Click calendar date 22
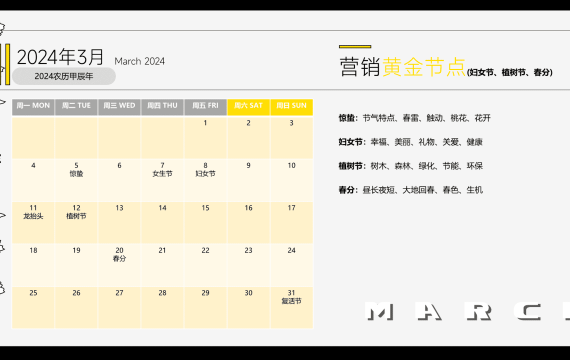 pyautogui.click(x=205, y=251)
